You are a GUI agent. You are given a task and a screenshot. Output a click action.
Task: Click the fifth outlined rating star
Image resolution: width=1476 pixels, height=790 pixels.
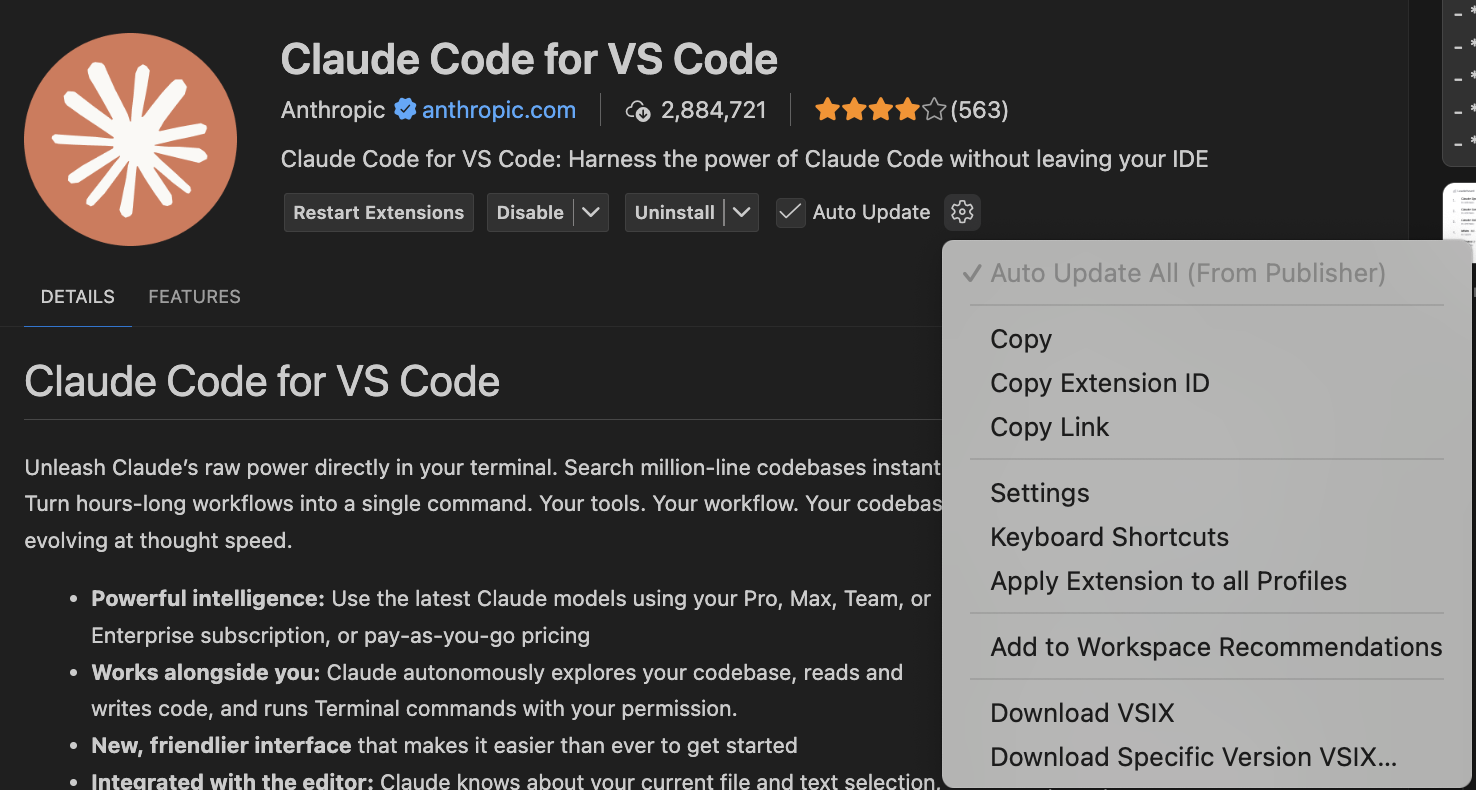click(x=934, y=109)
